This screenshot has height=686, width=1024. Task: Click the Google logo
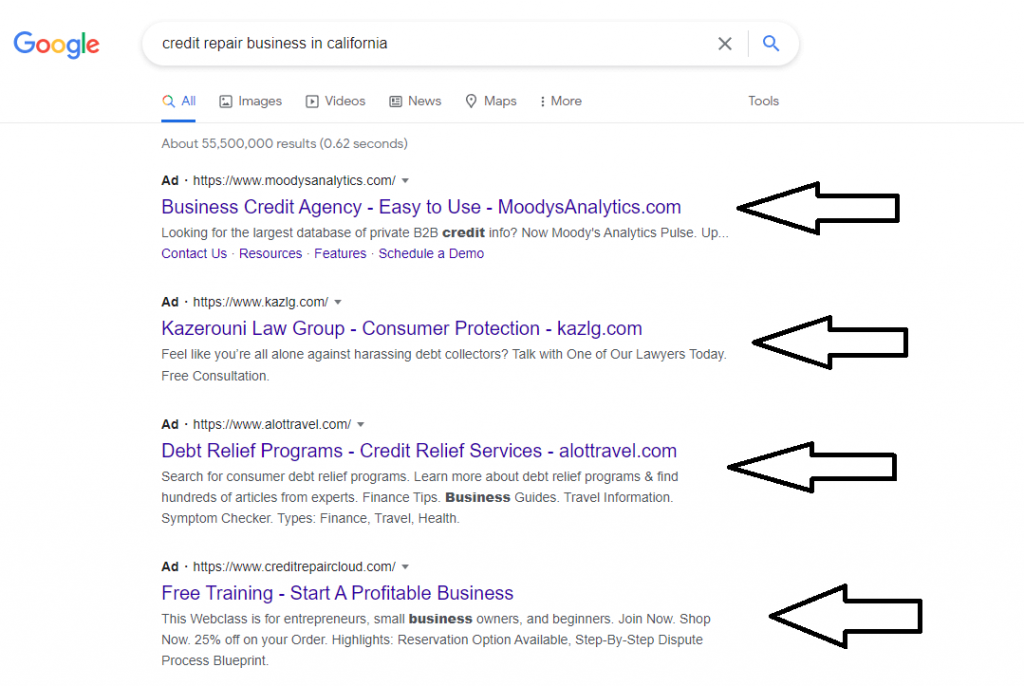pyautogui.click(x=56, y=44)
